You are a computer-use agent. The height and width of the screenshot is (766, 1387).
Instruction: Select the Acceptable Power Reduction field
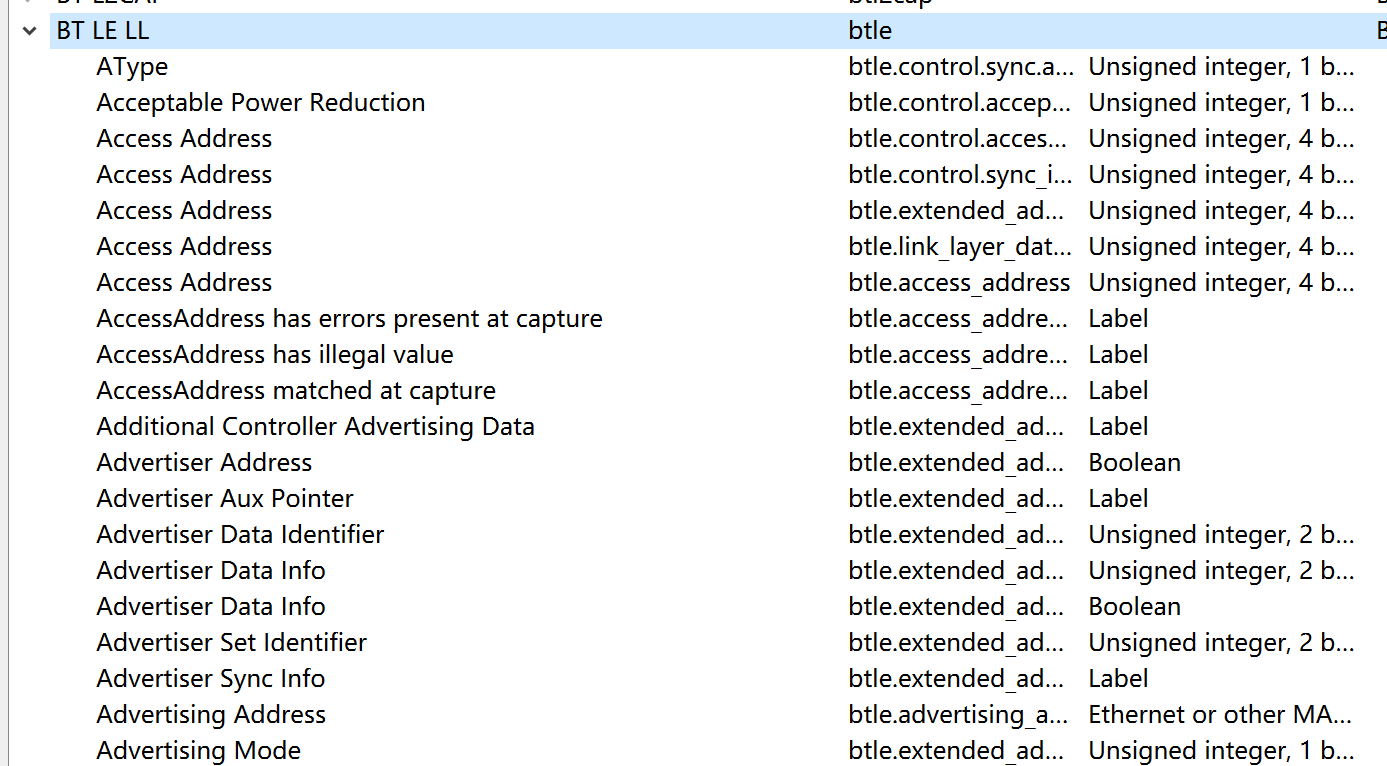tap(260, 102)
